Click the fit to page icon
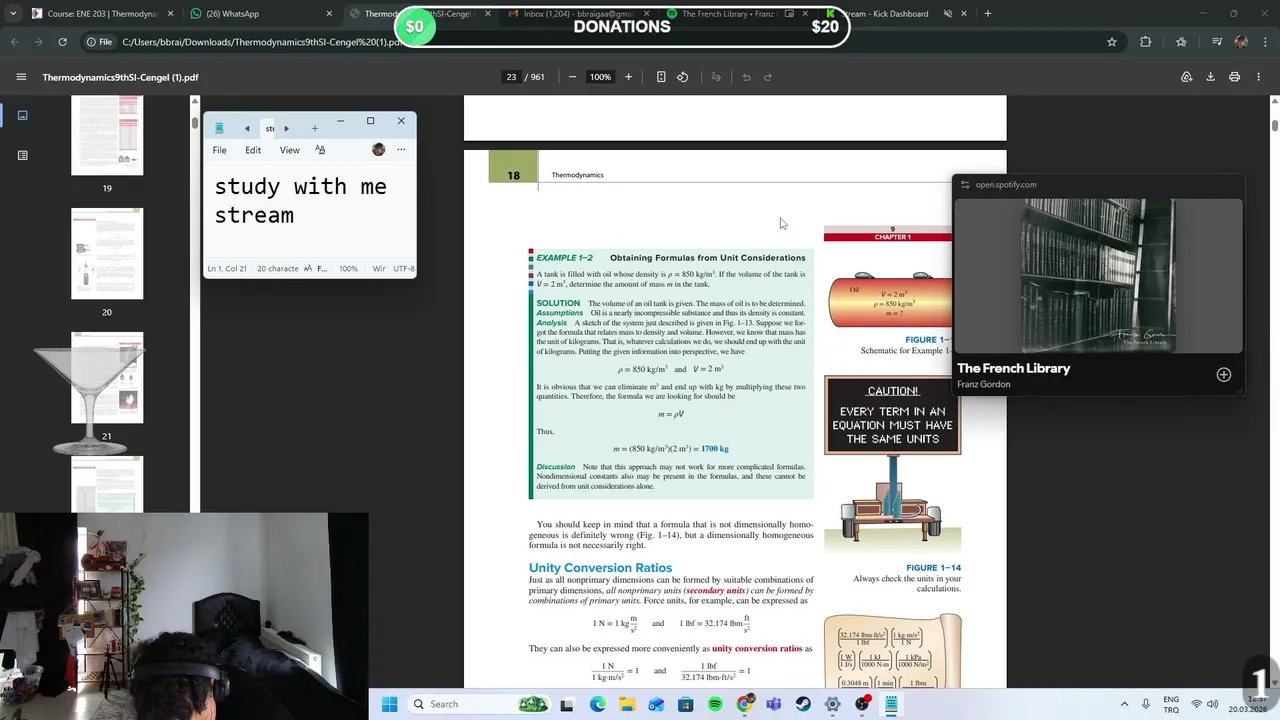The image size is (1280, 720). [x=661, y=77]
